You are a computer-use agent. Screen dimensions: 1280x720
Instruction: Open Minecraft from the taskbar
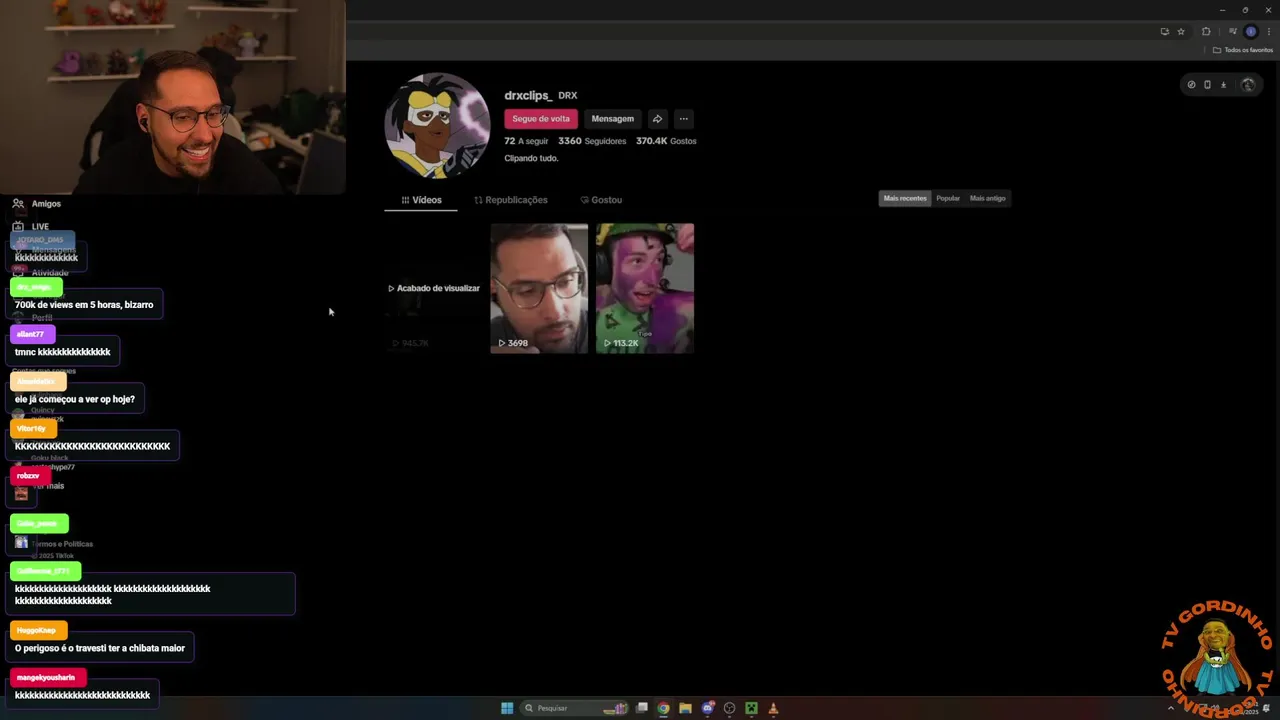(x=751, y=708)
